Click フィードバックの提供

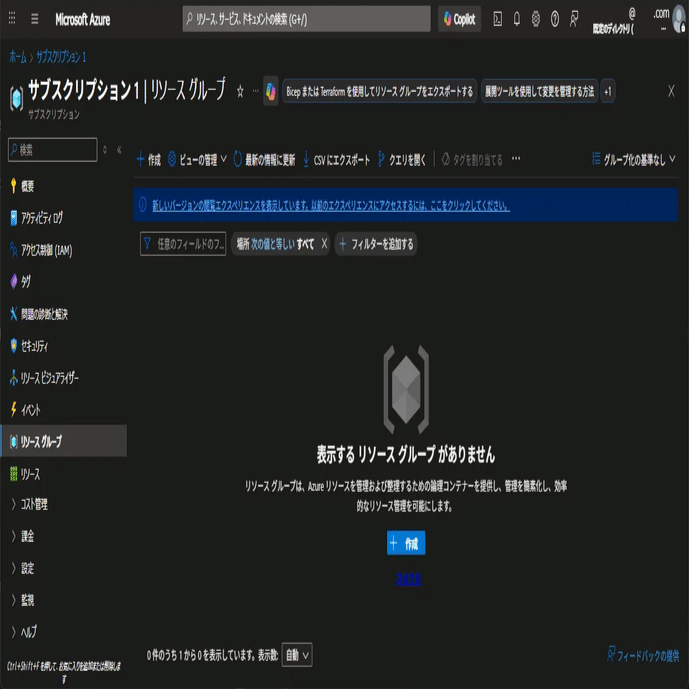coord(643,656)
